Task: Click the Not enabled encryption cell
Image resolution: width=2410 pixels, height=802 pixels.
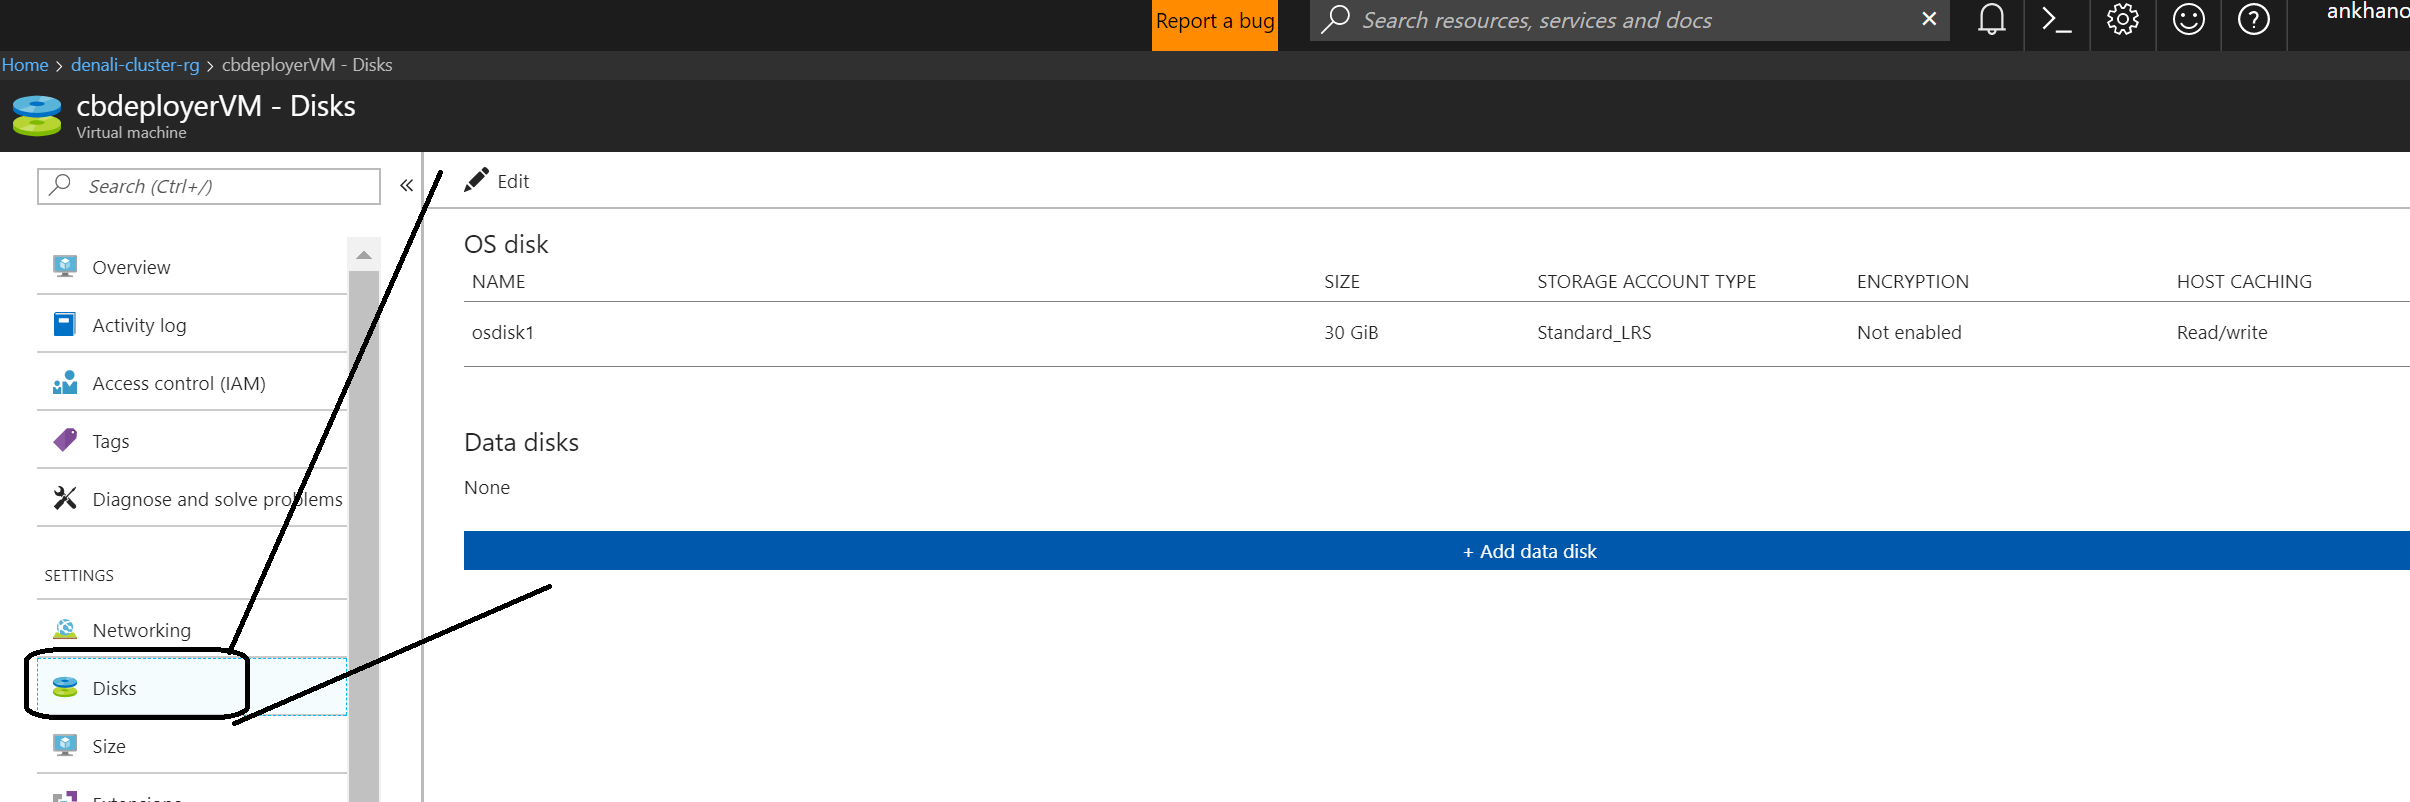Action: 1909,332
